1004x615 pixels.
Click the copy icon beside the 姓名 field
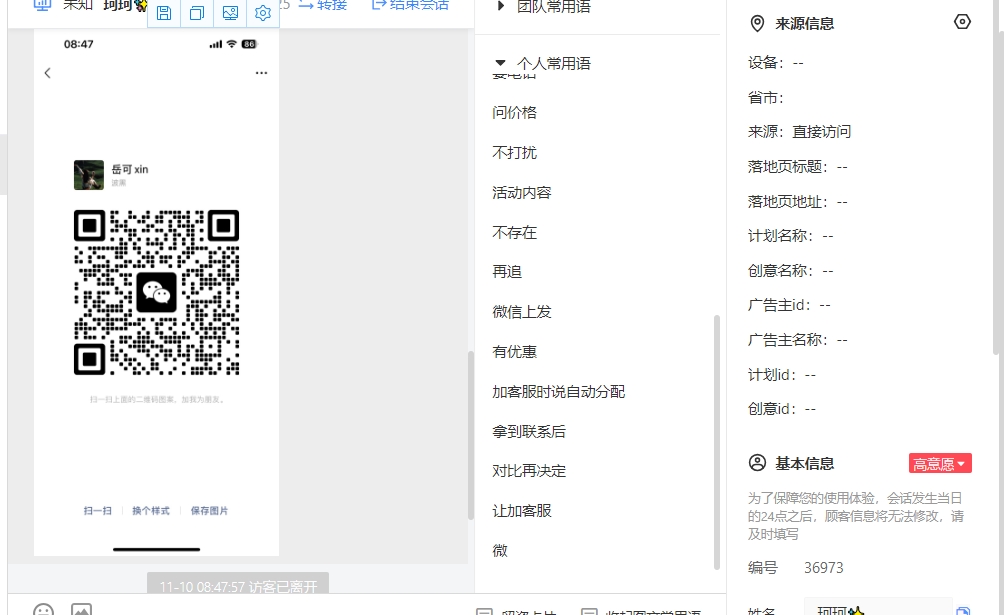click(962, 611)
